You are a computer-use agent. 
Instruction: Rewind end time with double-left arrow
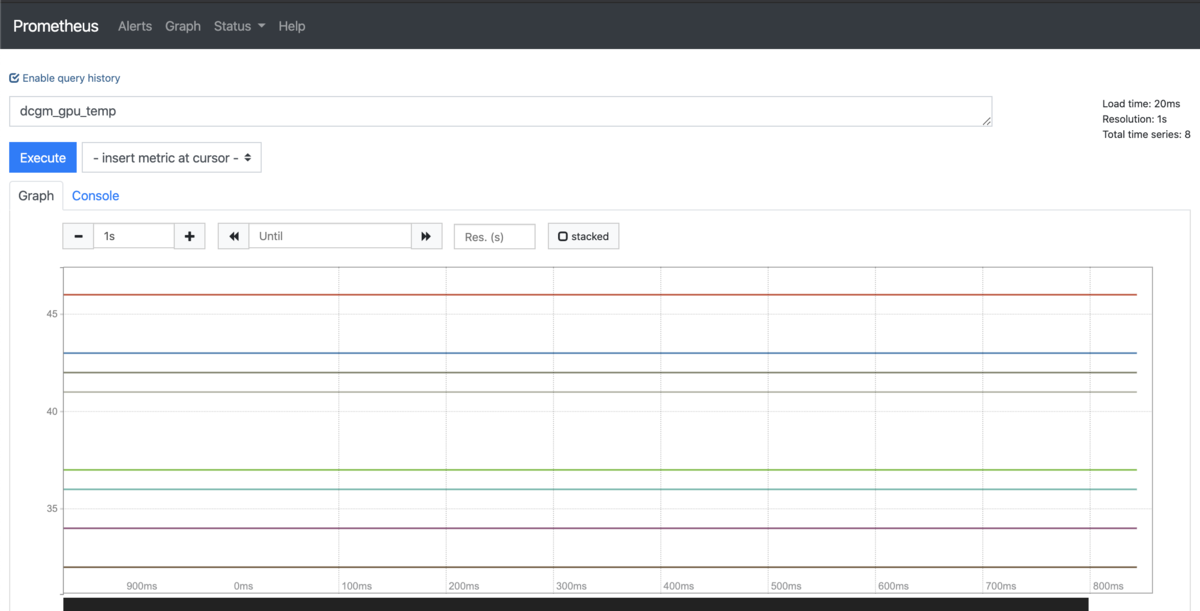pos(234,236)
